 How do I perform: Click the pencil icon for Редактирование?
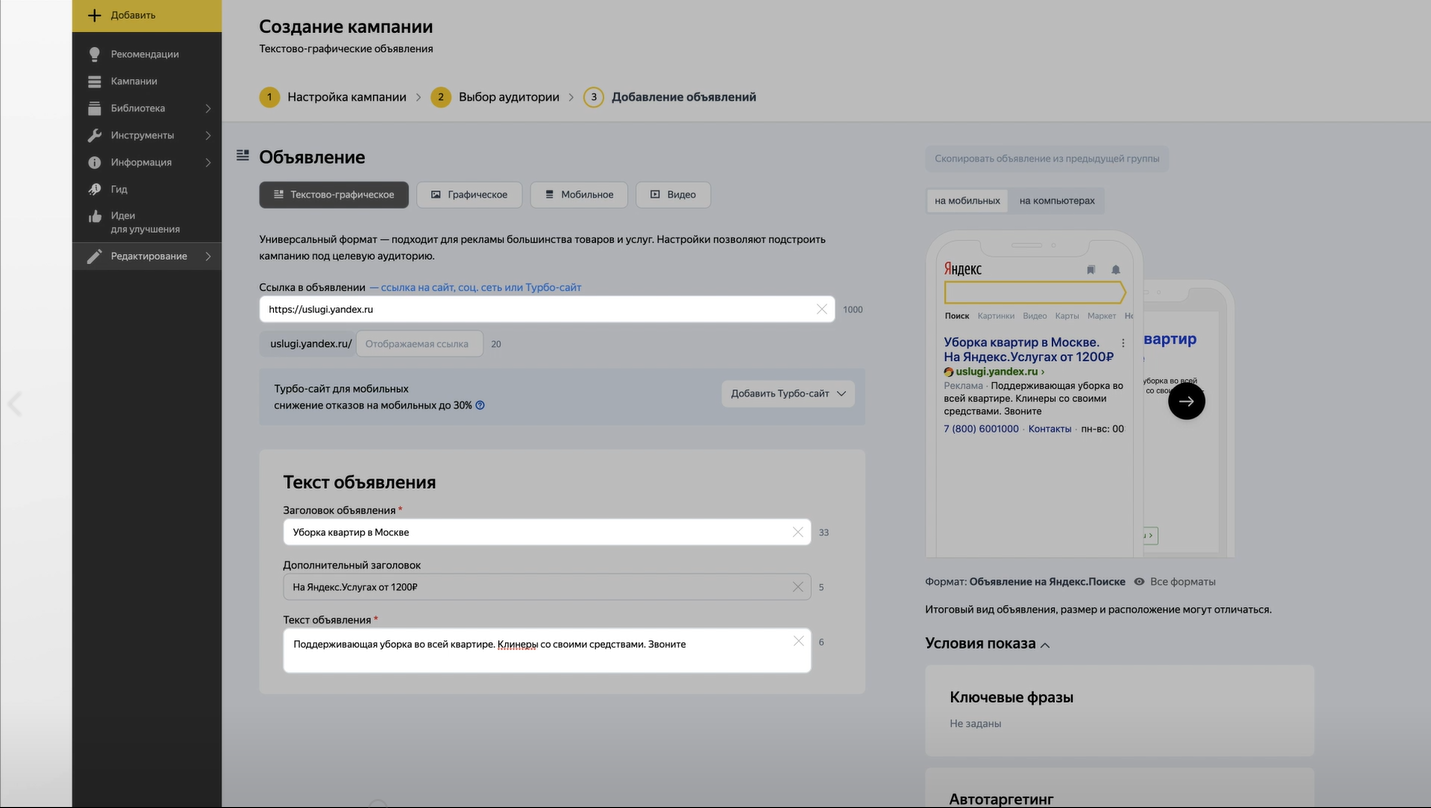click(94, 256)
